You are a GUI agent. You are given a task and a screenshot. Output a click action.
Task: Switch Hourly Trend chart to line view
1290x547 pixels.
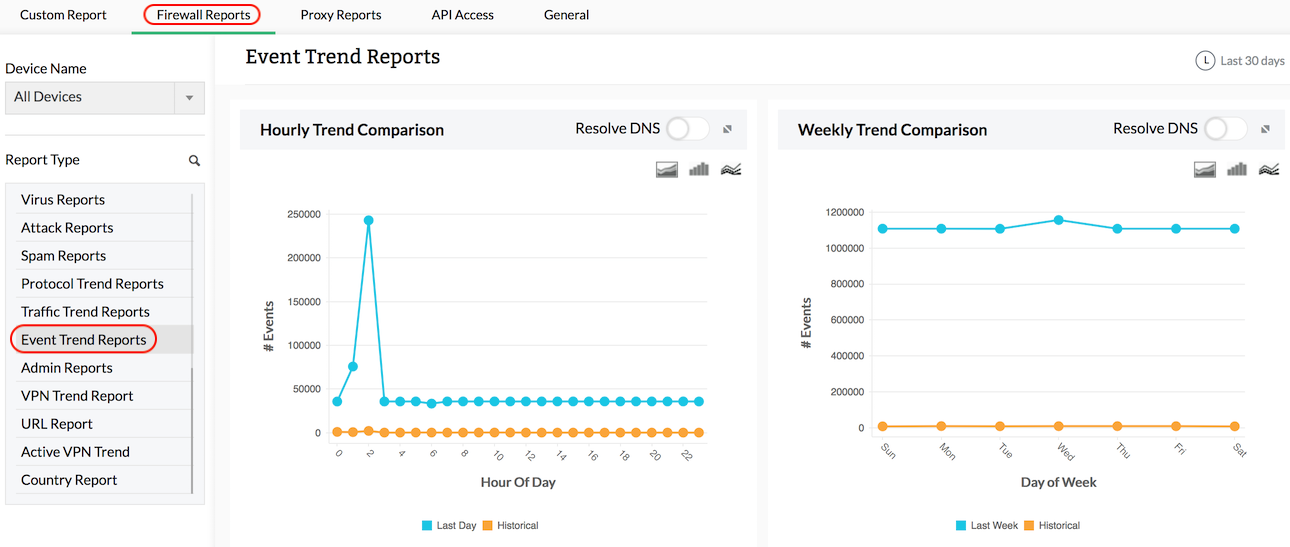(x=731, y=170)
